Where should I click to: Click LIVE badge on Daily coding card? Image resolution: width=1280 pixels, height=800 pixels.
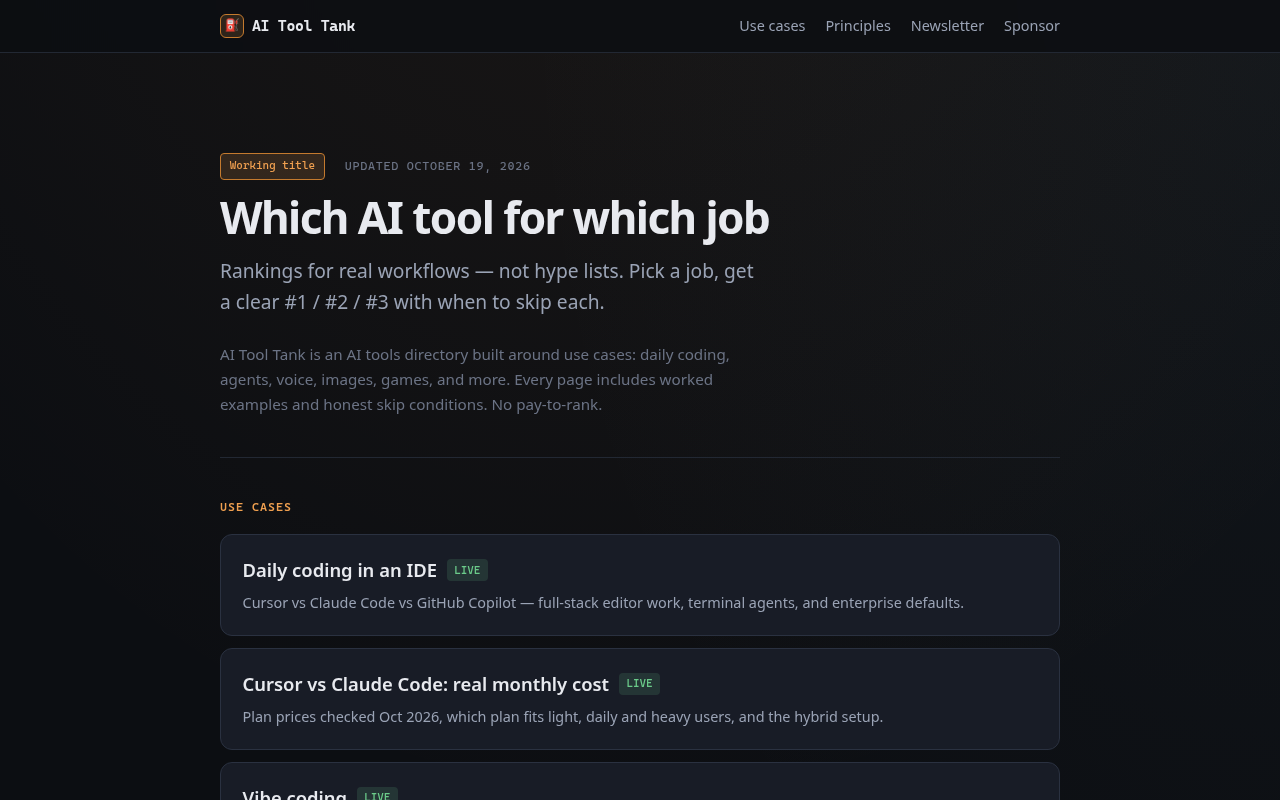click(467, 570)
